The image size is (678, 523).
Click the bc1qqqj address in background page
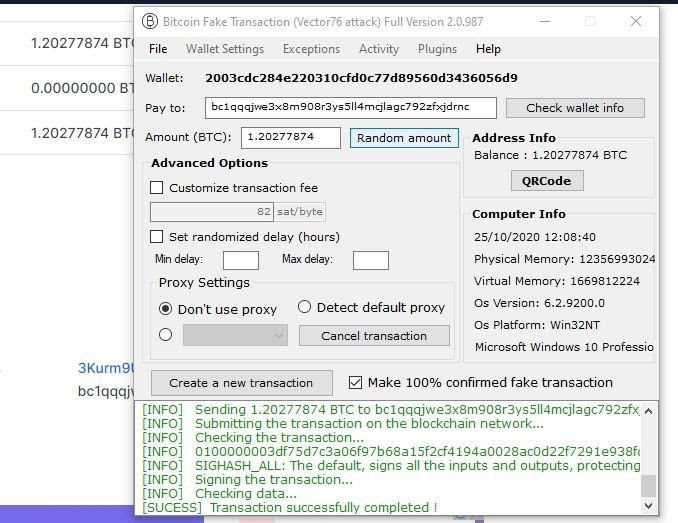(106, 391)
